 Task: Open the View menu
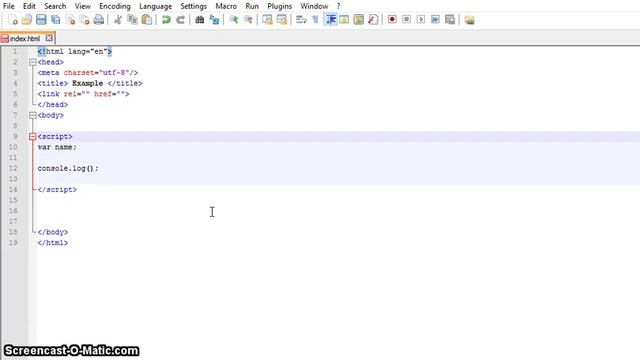[x=82, y=6]
